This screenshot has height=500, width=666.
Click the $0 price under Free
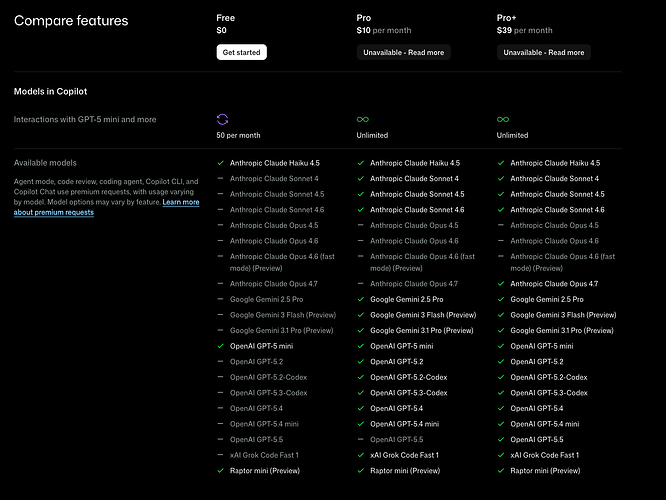pyautogui.click(x=221, y=30)
